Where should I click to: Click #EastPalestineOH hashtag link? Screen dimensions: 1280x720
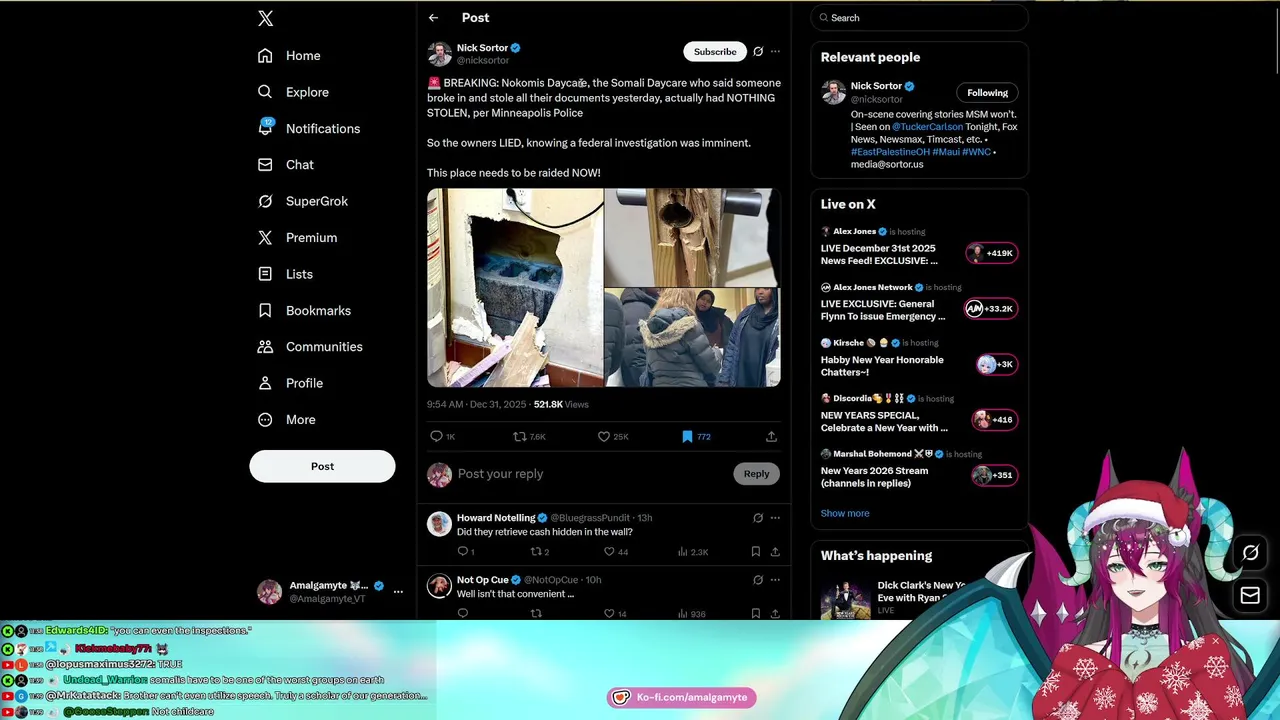coord(890,153)
